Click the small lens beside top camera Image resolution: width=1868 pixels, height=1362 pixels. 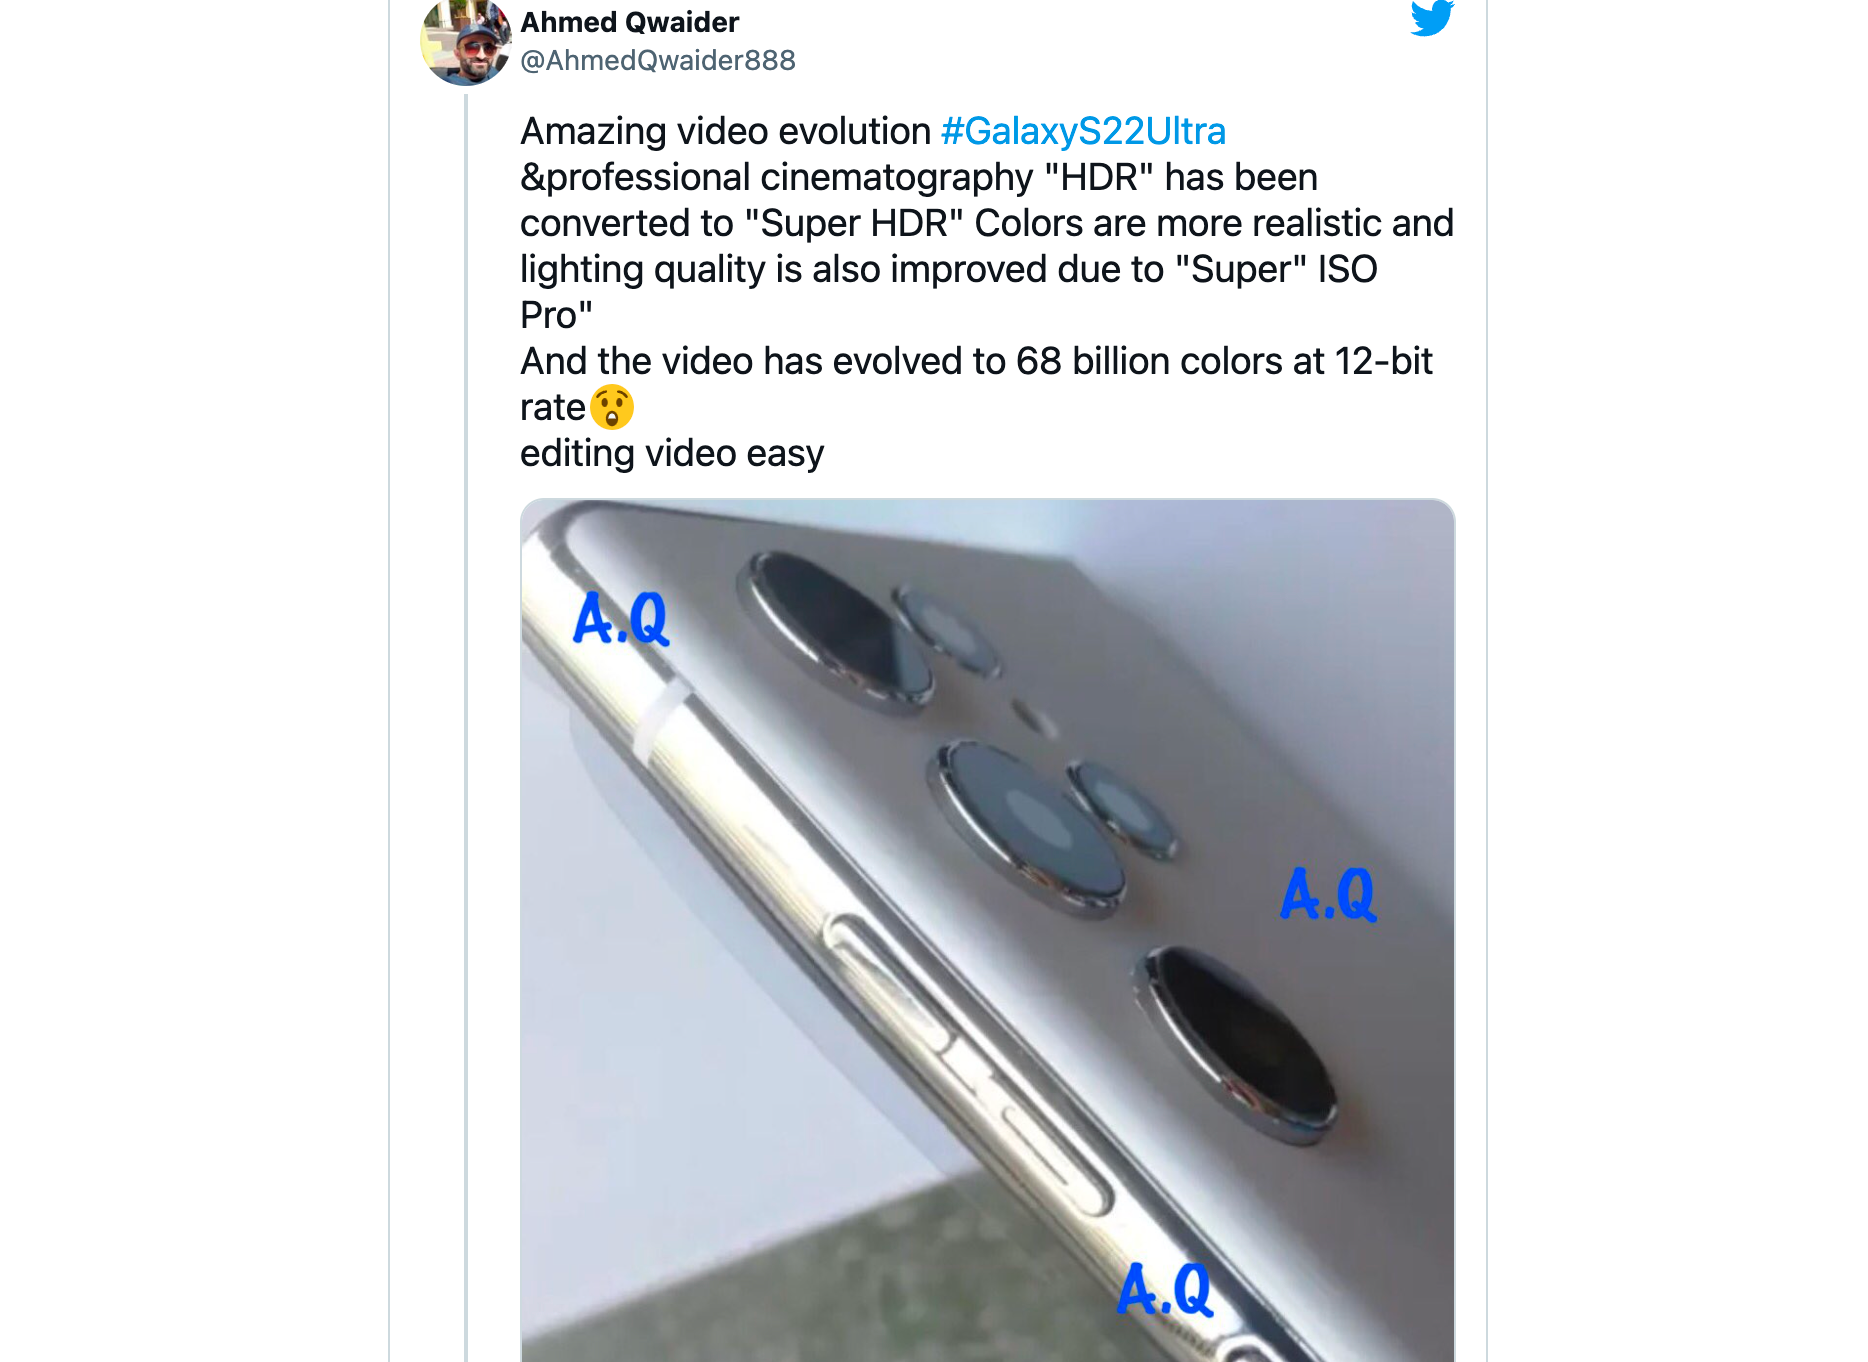[945, 630]
